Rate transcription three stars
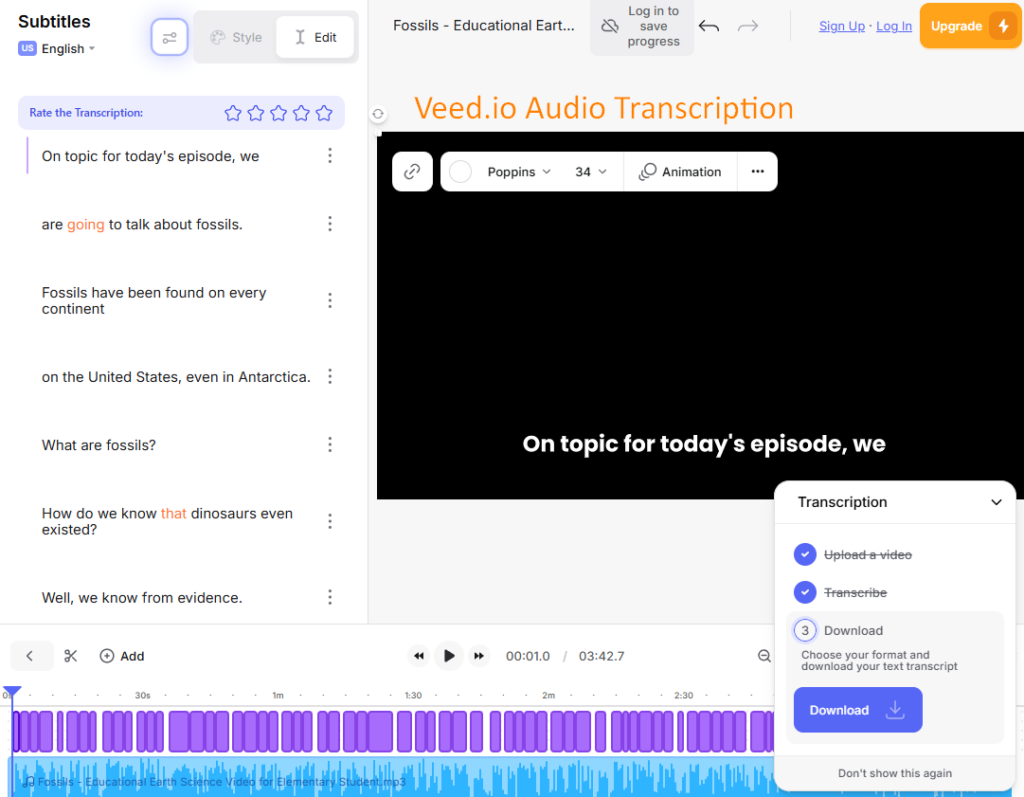Viewport: 1024px width, 797px height. (278, 113)
